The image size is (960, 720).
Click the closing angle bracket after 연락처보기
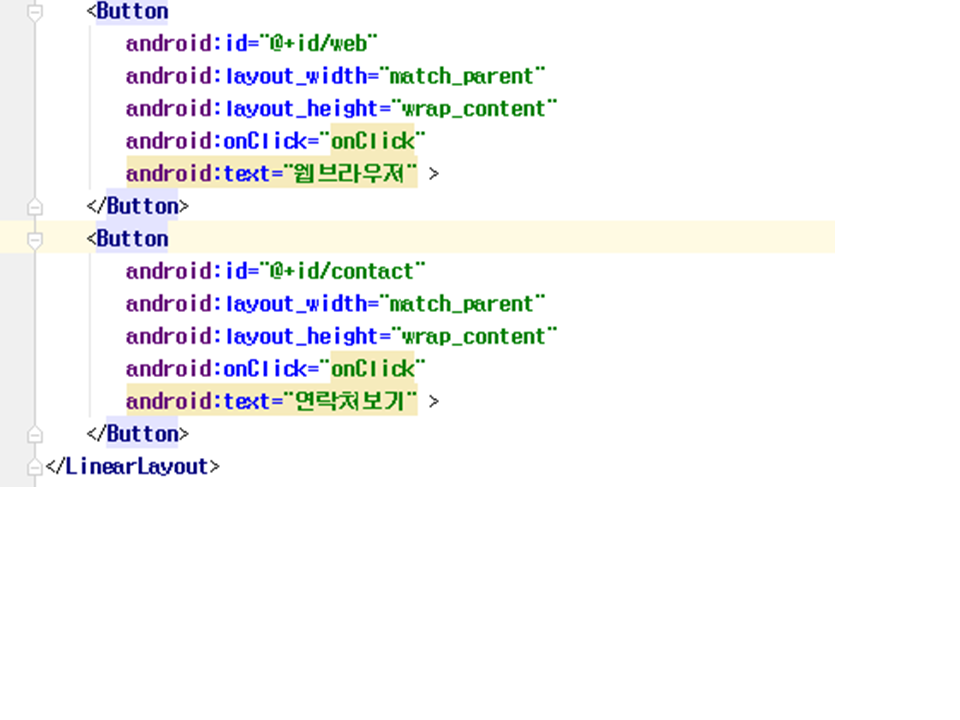pyautogui.click(x=433, y=402)
